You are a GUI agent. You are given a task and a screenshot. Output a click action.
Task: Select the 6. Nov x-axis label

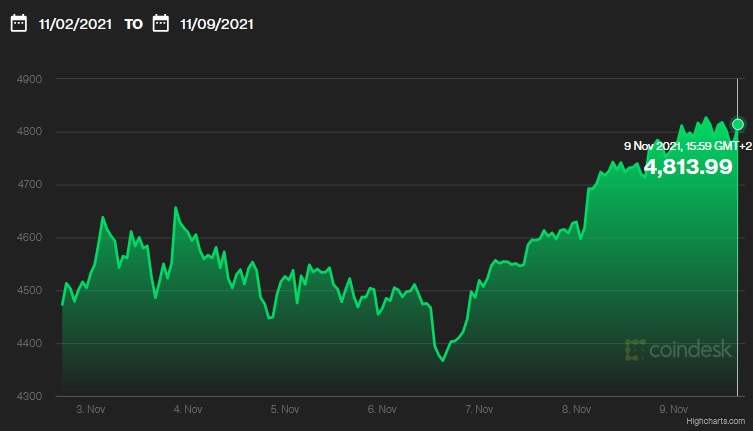pos(382,409)
